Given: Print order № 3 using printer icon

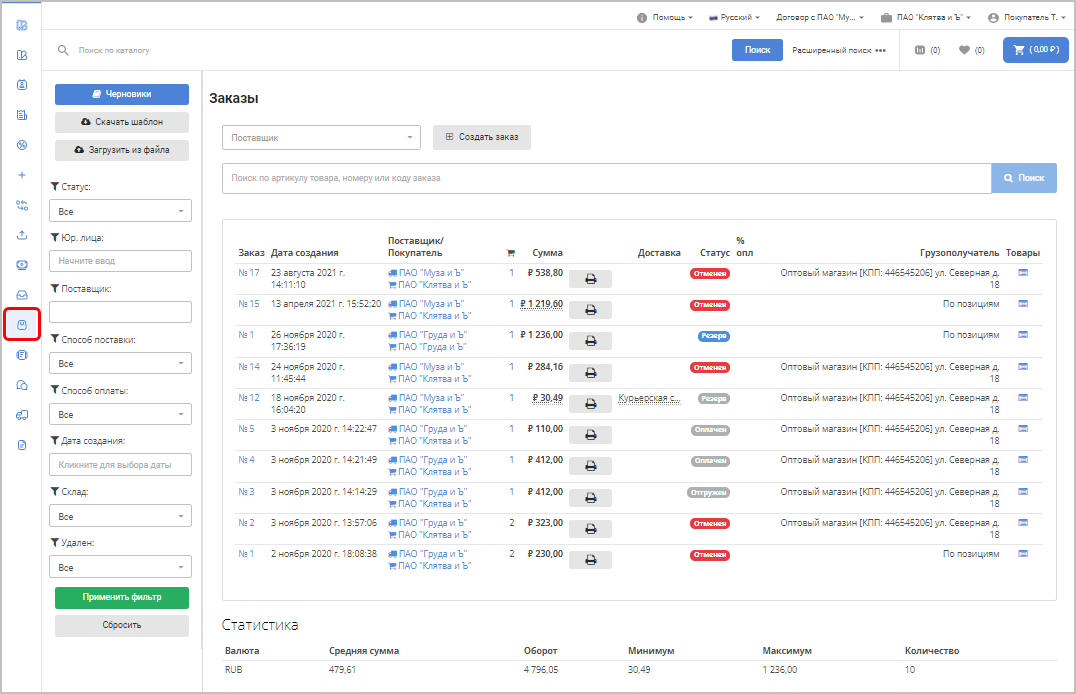Looking at the screenshot, I should coord(590,497).
